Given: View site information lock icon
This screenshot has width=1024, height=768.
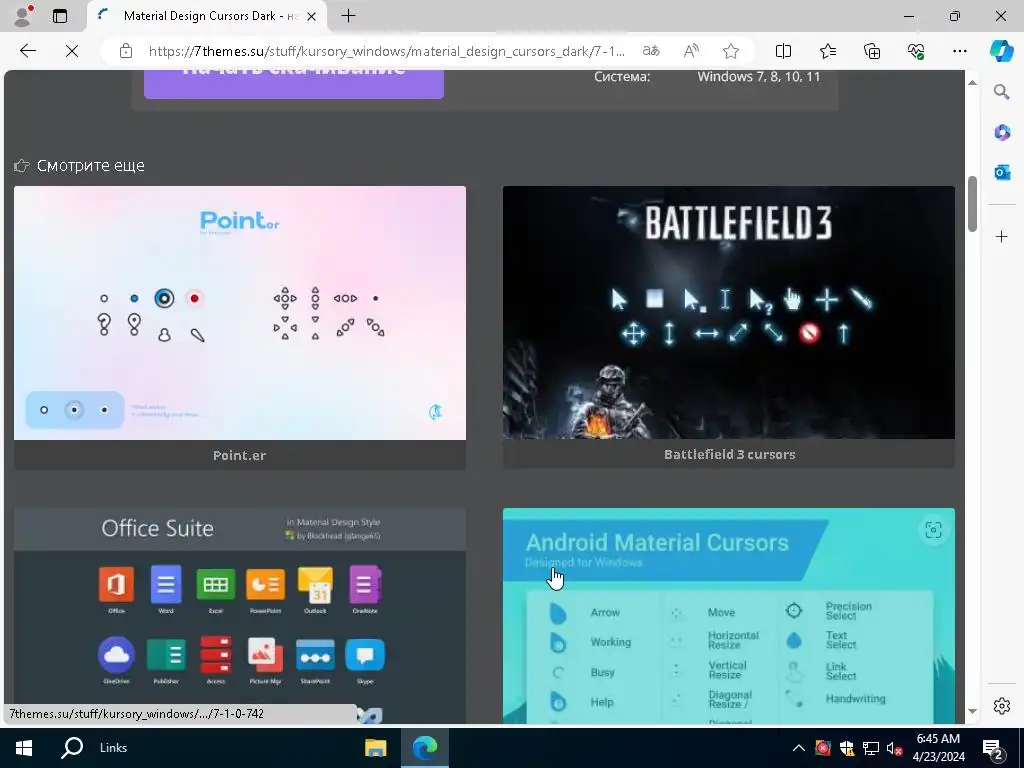Looking at the screenshot, I should point(126,51).
